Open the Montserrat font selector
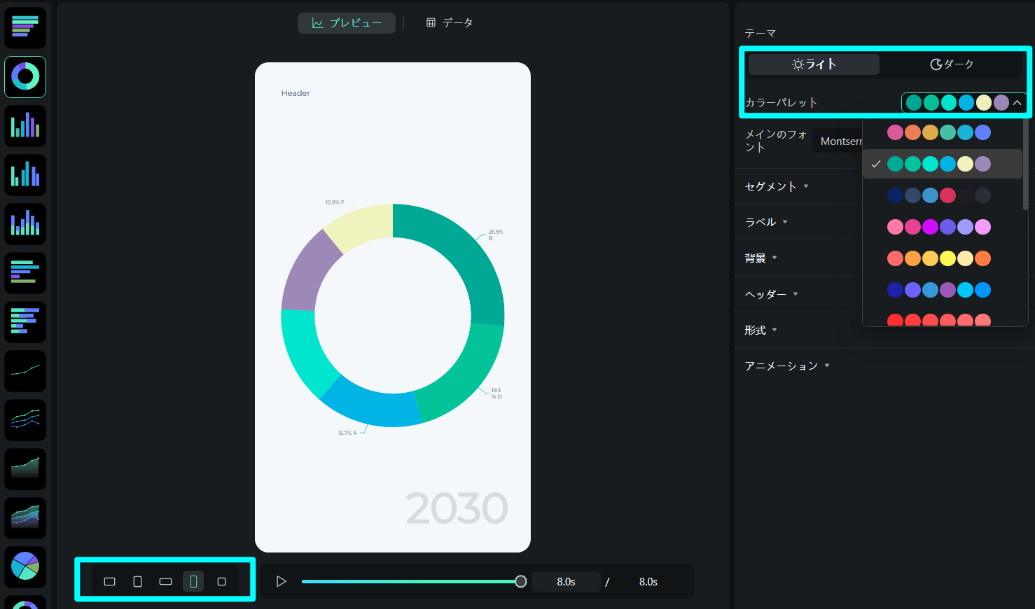The height and width of the screenshot is (609, 1035). pos(845,141)
